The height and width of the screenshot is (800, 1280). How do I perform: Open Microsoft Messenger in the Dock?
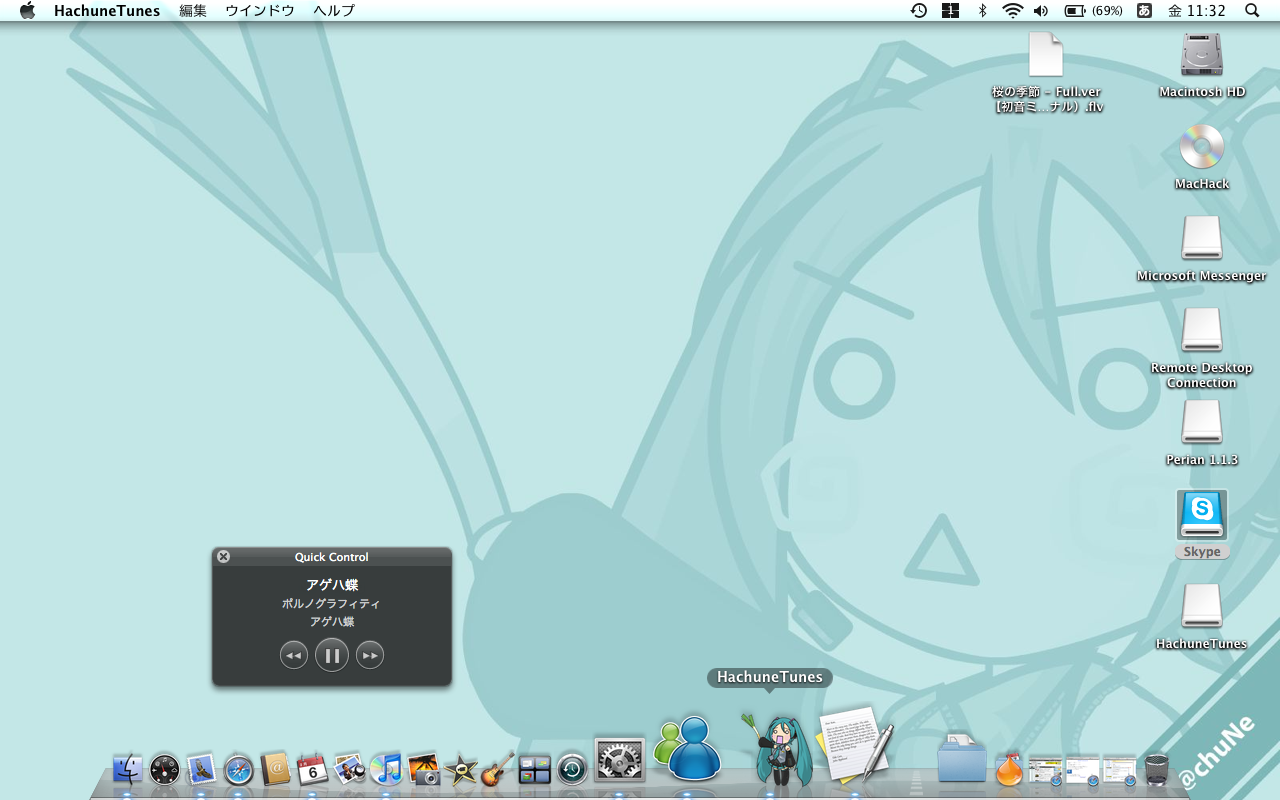point(688,748)
